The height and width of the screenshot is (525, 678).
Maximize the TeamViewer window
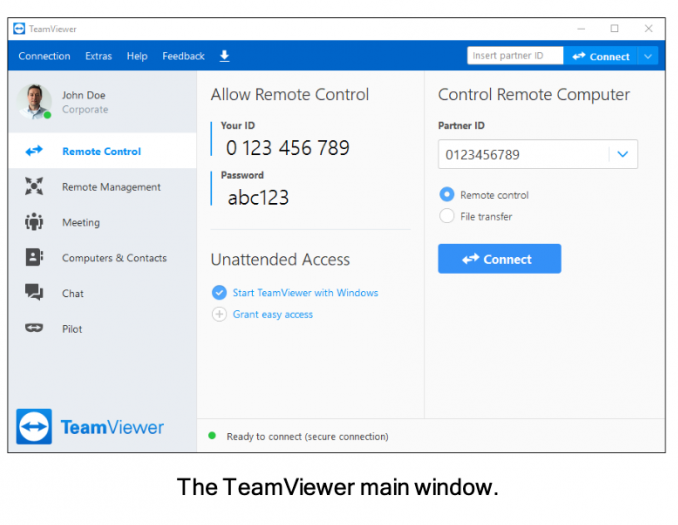[614, 29]
